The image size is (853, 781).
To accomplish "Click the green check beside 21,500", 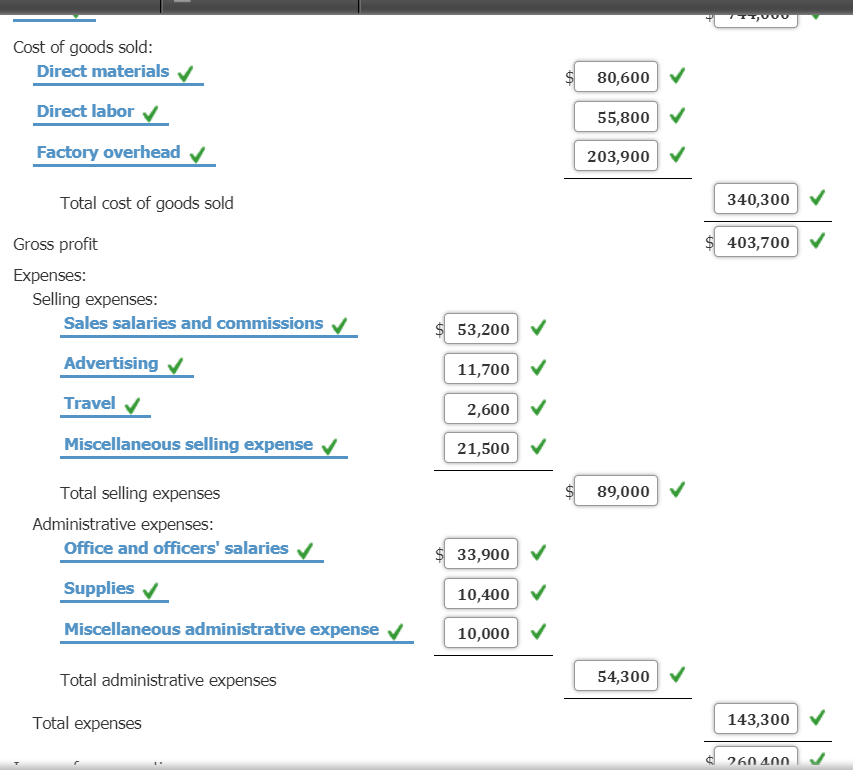I will pos(538,447).
